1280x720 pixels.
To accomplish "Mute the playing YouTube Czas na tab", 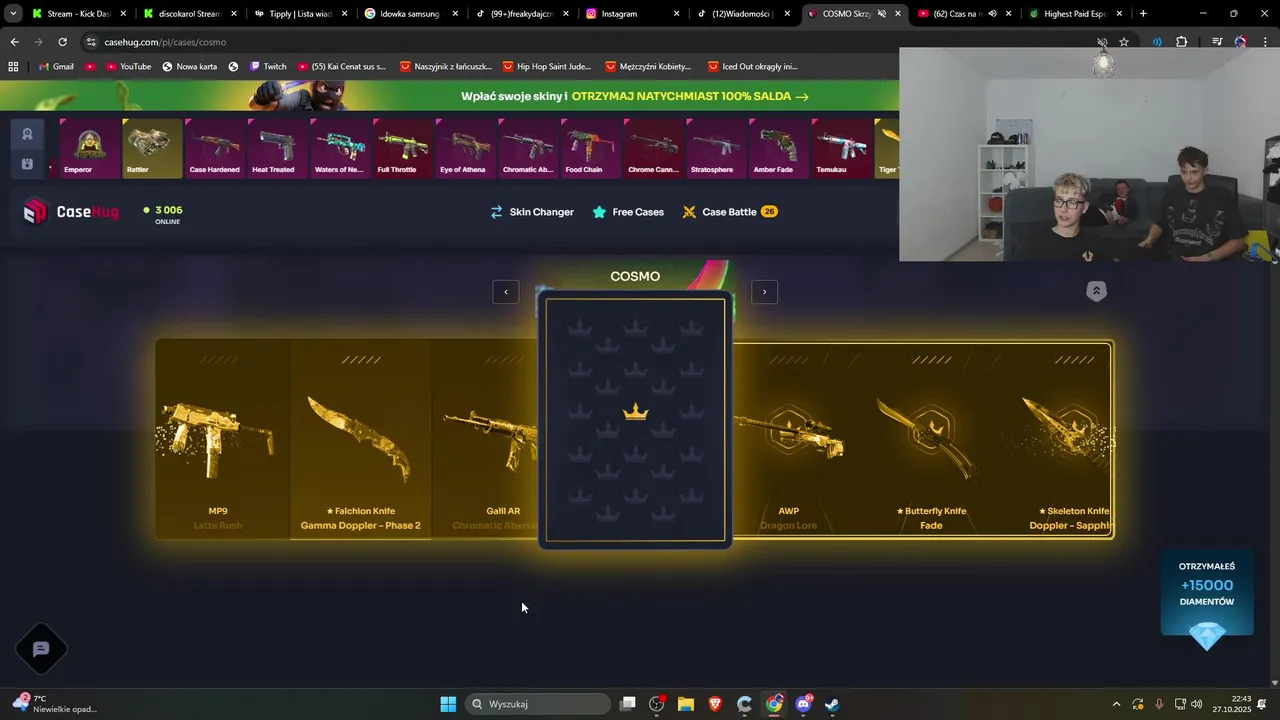I will click(992, 14).
